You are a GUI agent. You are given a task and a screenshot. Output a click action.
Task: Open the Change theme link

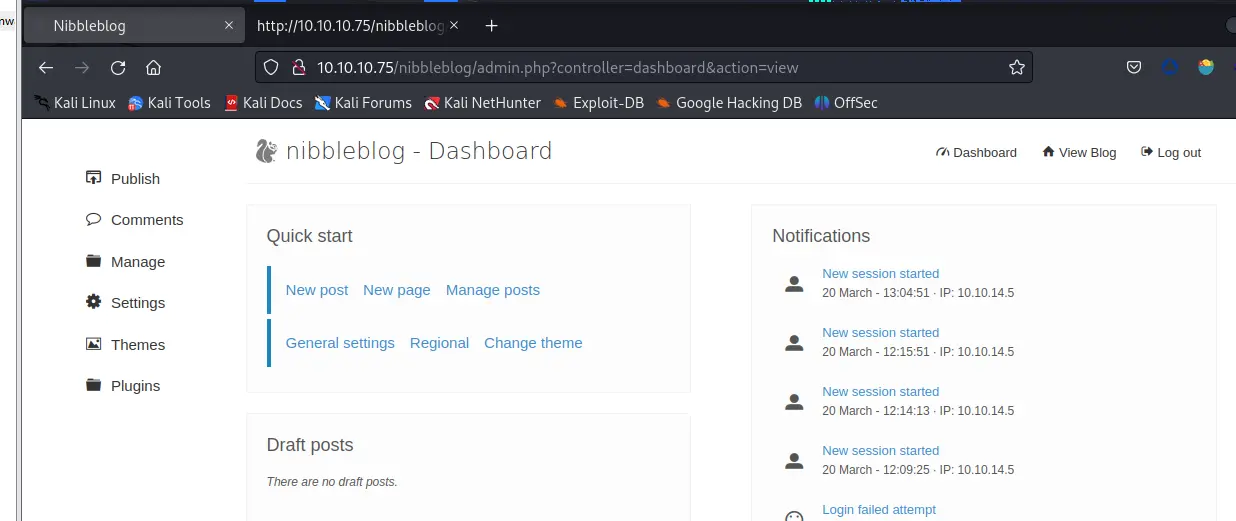(533, 343)
